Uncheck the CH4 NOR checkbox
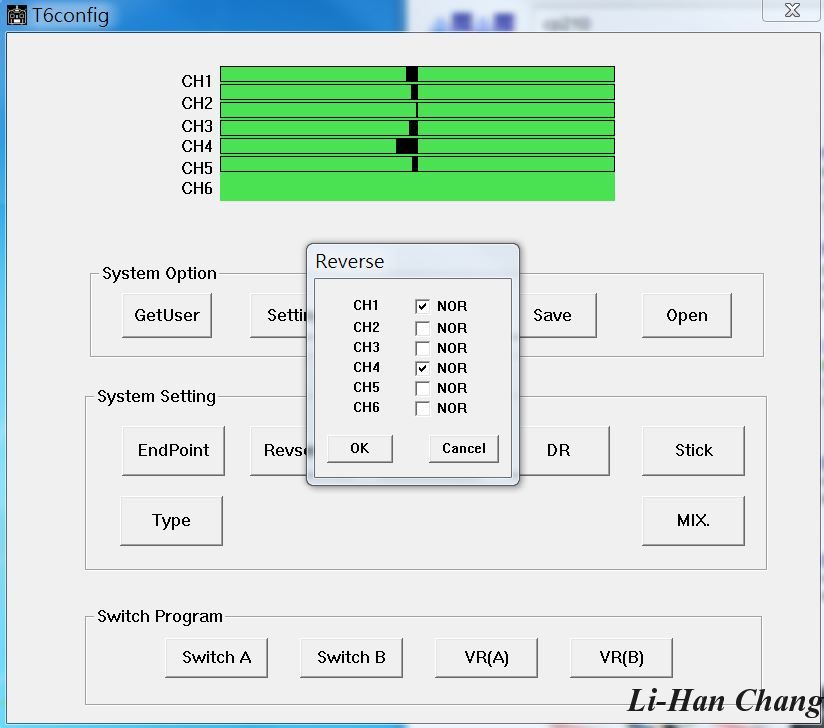The image size is (824, 728). (x=422, y=368)
